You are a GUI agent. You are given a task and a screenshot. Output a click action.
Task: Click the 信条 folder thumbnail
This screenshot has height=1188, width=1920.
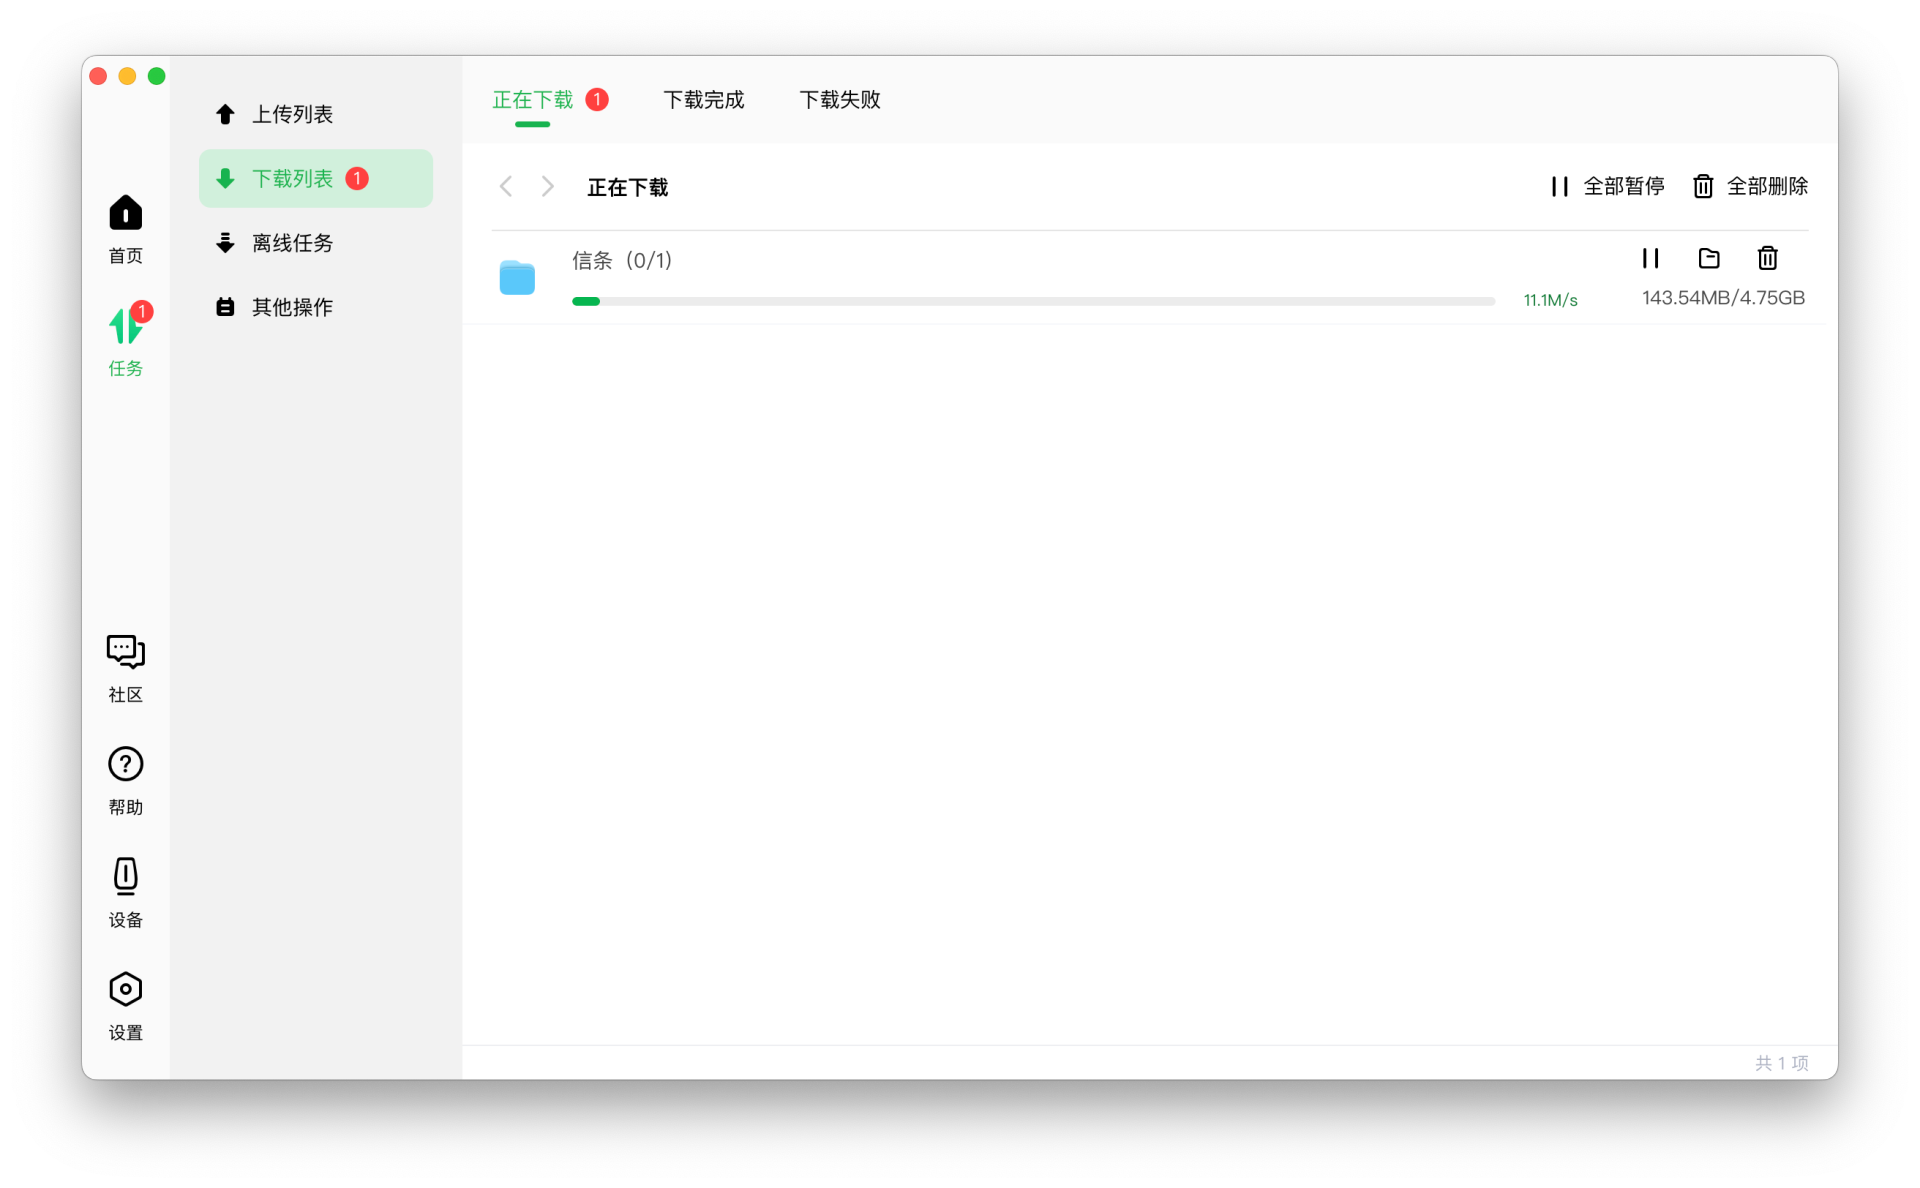[x=517, y=277]
